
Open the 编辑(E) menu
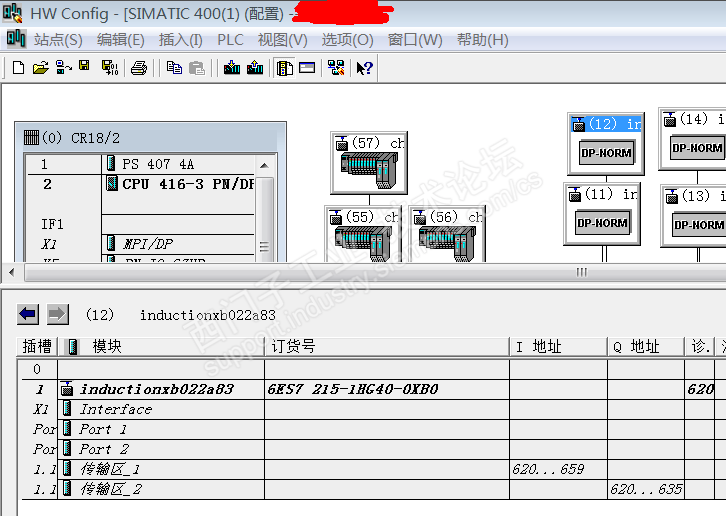(x=120, y=40)
